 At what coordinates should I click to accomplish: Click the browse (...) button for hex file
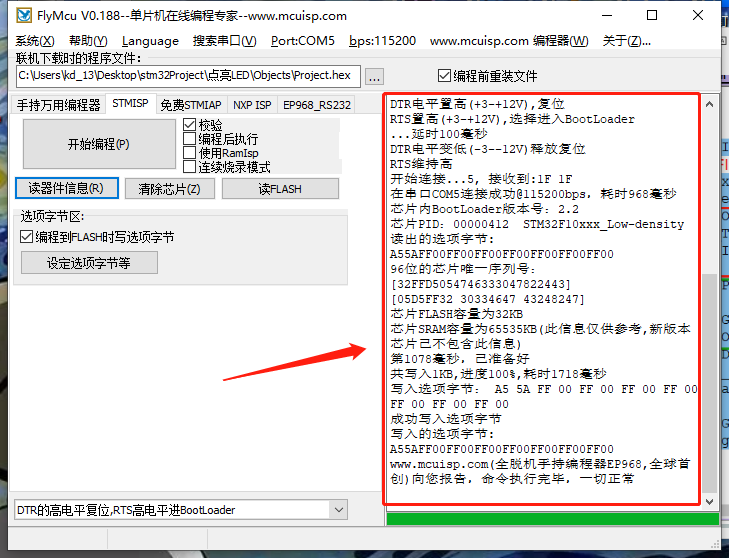[374, 76]
